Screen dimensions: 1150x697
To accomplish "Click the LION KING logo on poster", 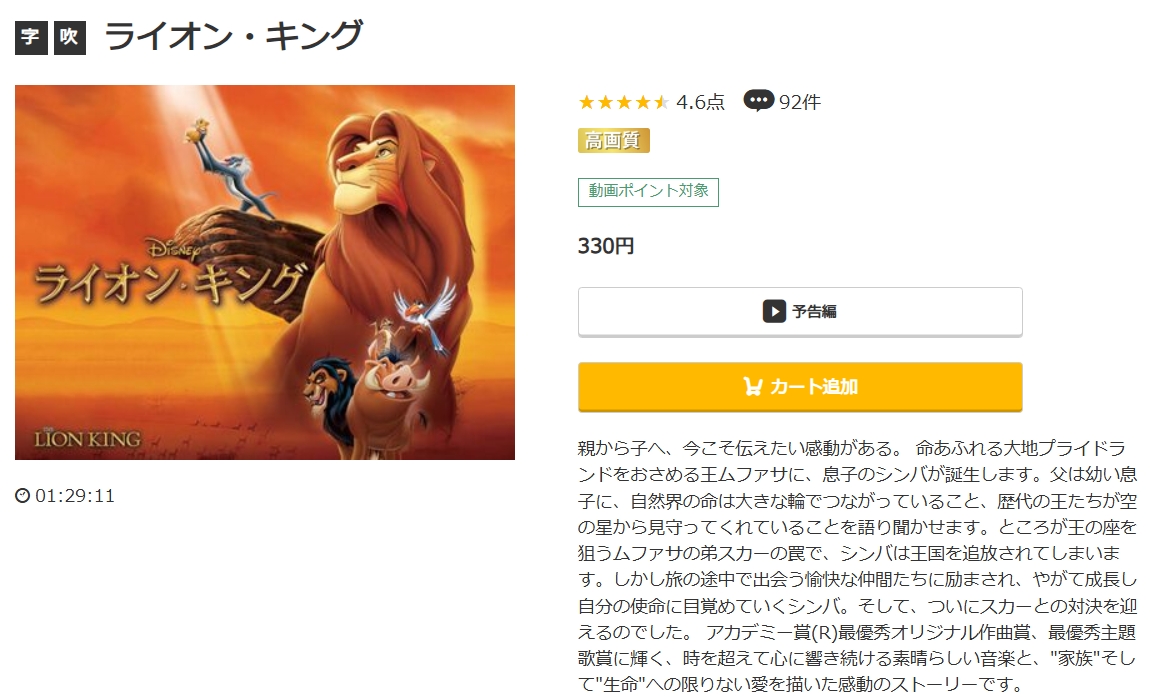I will tap(87, 439).
